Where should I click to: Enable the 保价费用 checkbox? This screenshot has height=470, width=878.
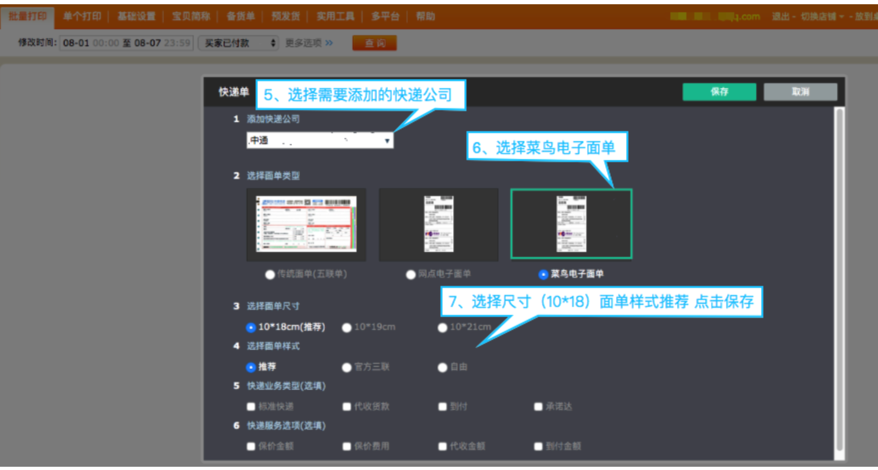click(x=347, y=446)
